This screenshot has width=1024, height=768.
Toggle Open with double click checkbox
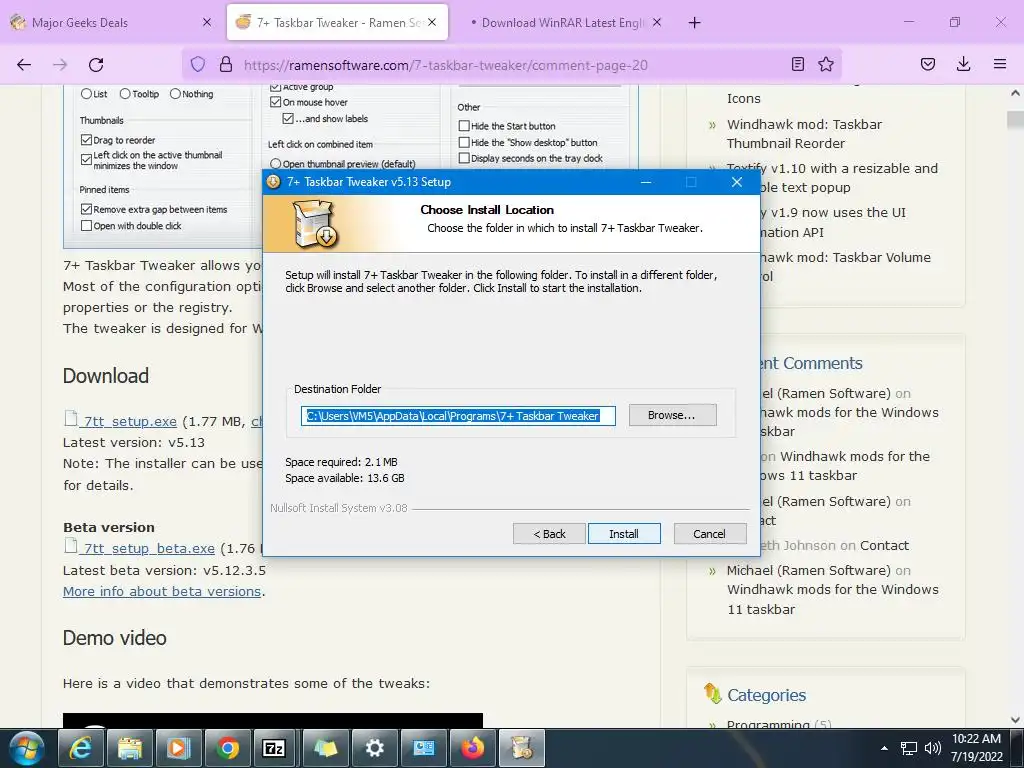(86, 225)
